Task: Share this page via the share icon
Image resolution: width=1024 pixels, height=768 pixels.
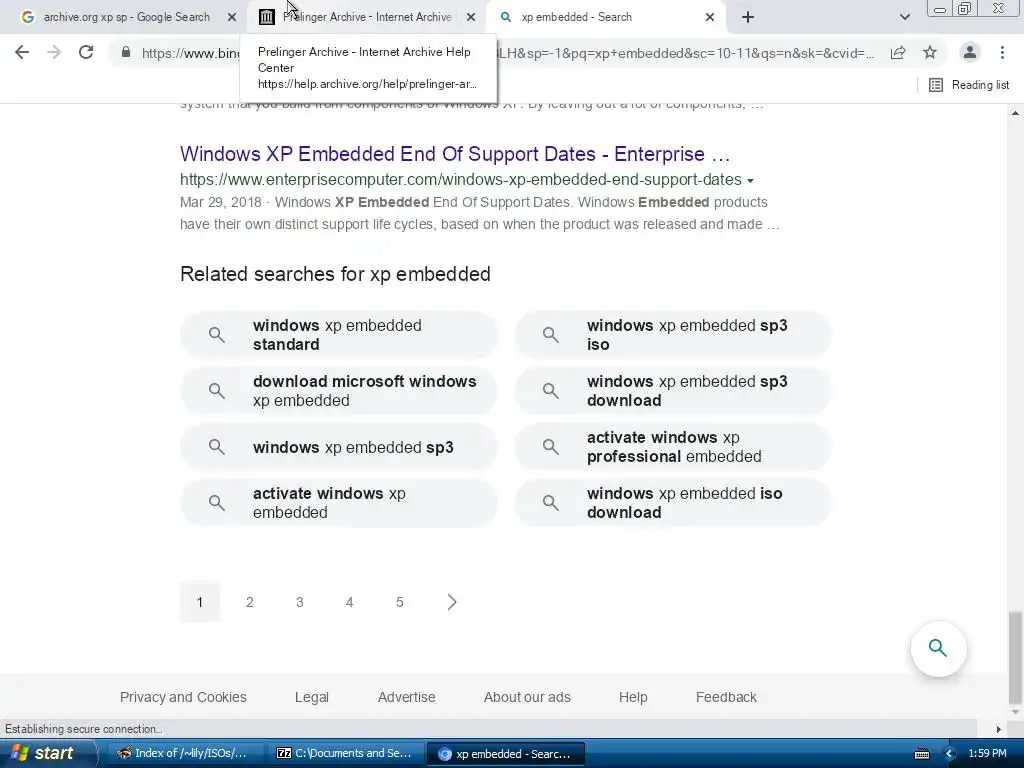Action: [x=898, y=53]
